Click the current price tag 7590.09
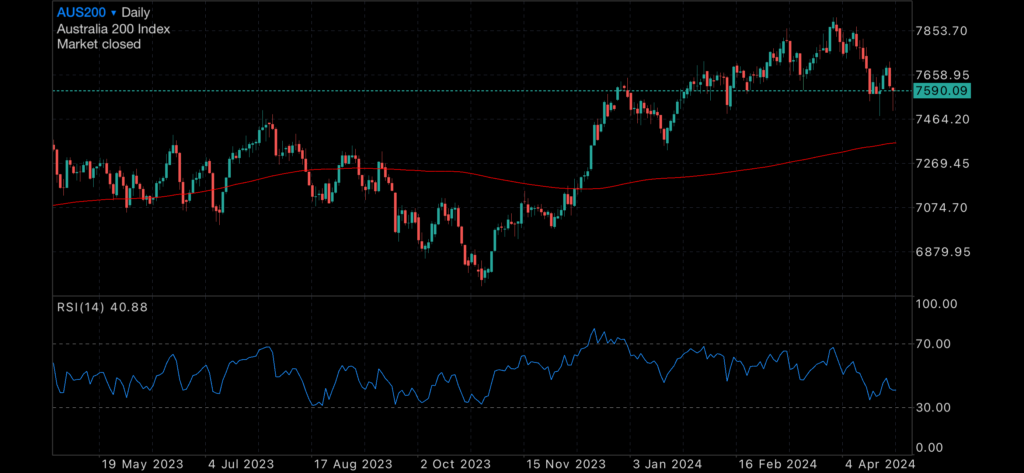This screenshot has width=1024, height=473. click(942, 91)
